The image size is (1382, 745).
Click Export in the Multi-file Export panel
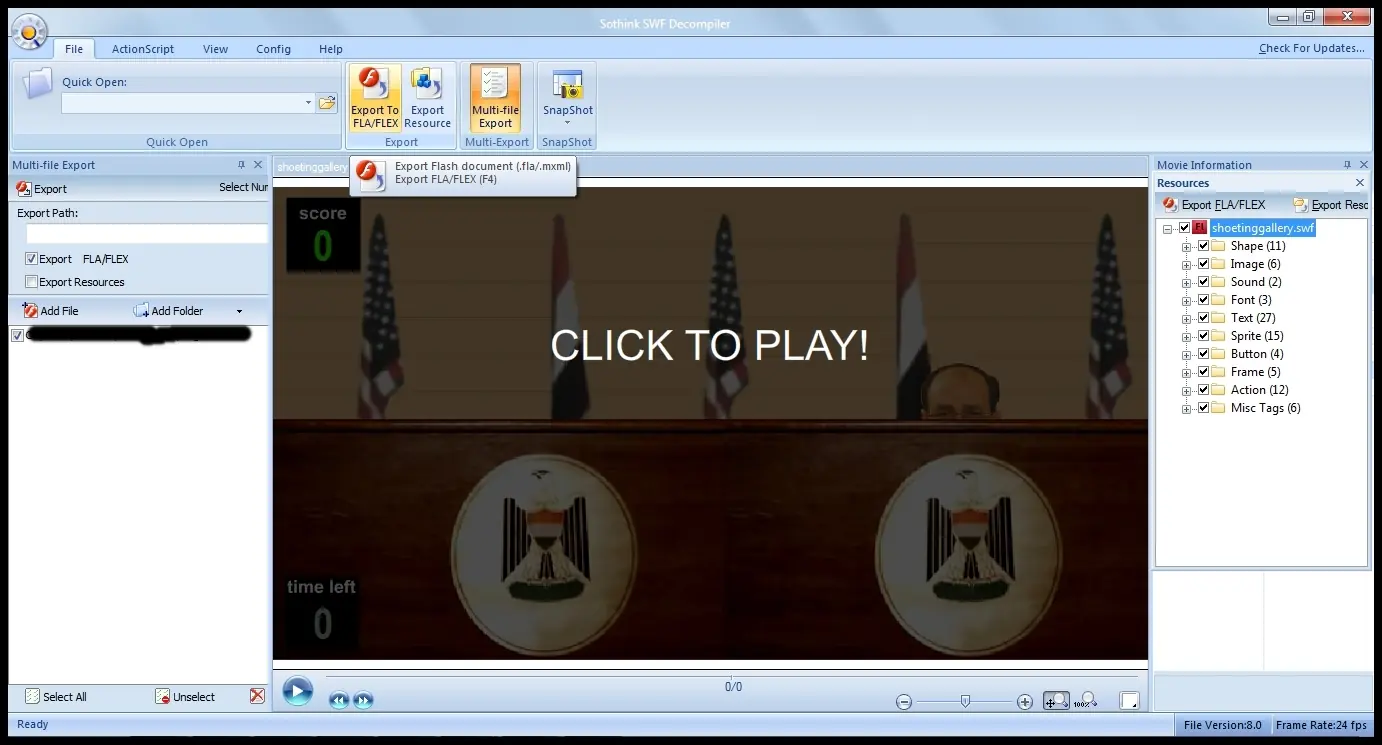click(42, 188)
